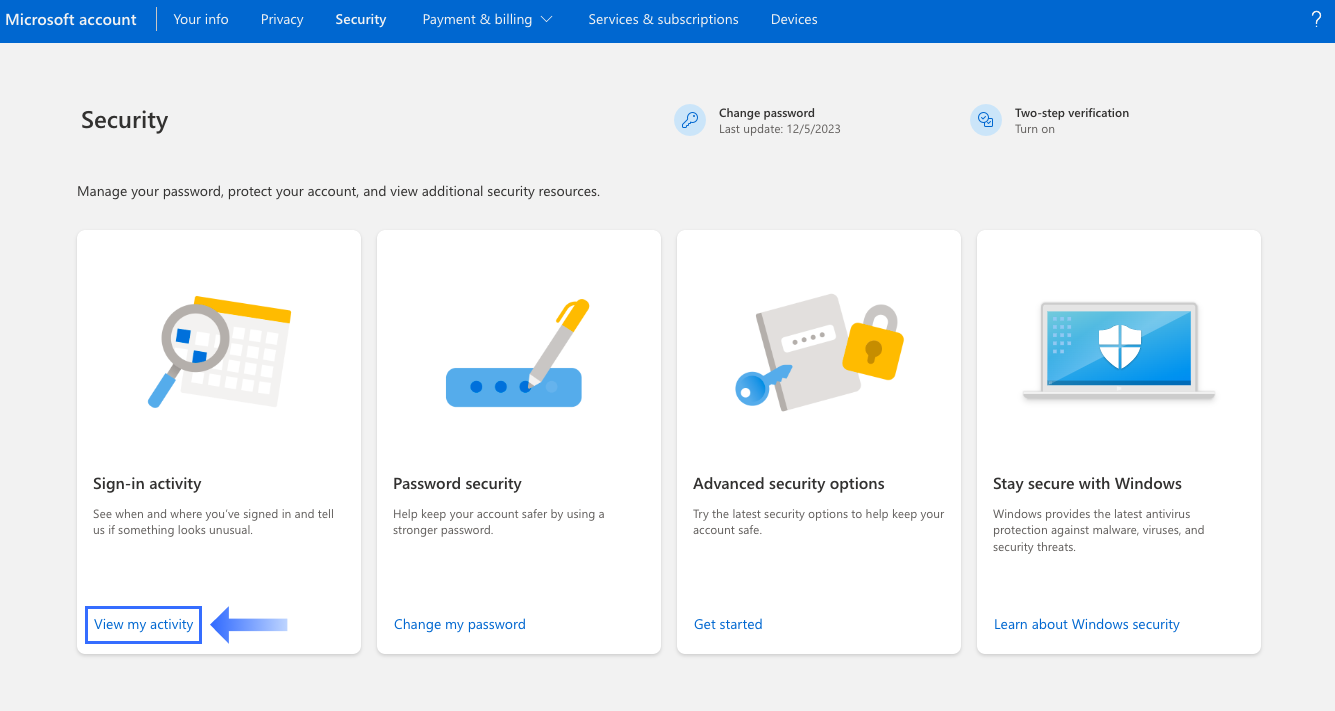This screenshot has height=711, width=1335.
Task: Click the Security page heading
Action: coord(125,120)
